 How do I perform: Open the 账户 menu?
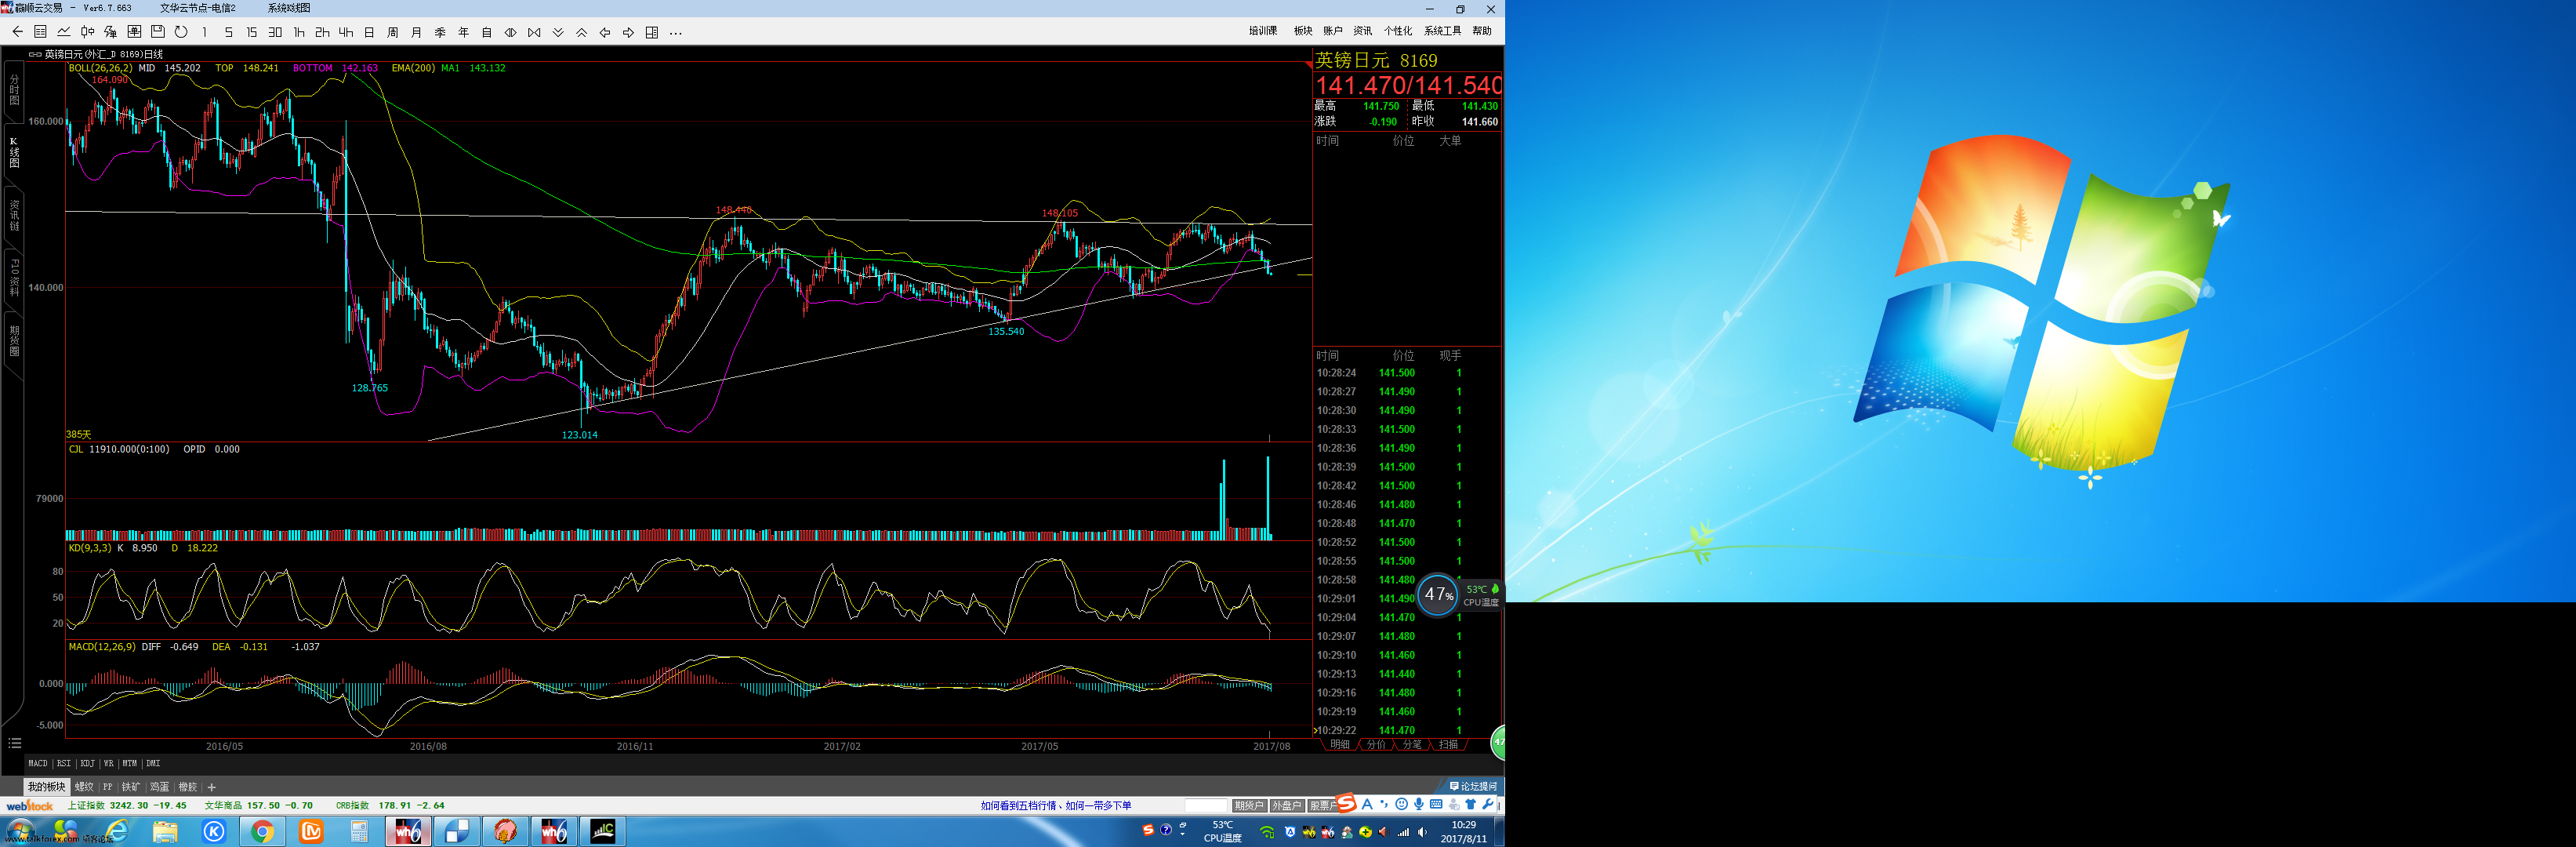tap(1332, 31)
